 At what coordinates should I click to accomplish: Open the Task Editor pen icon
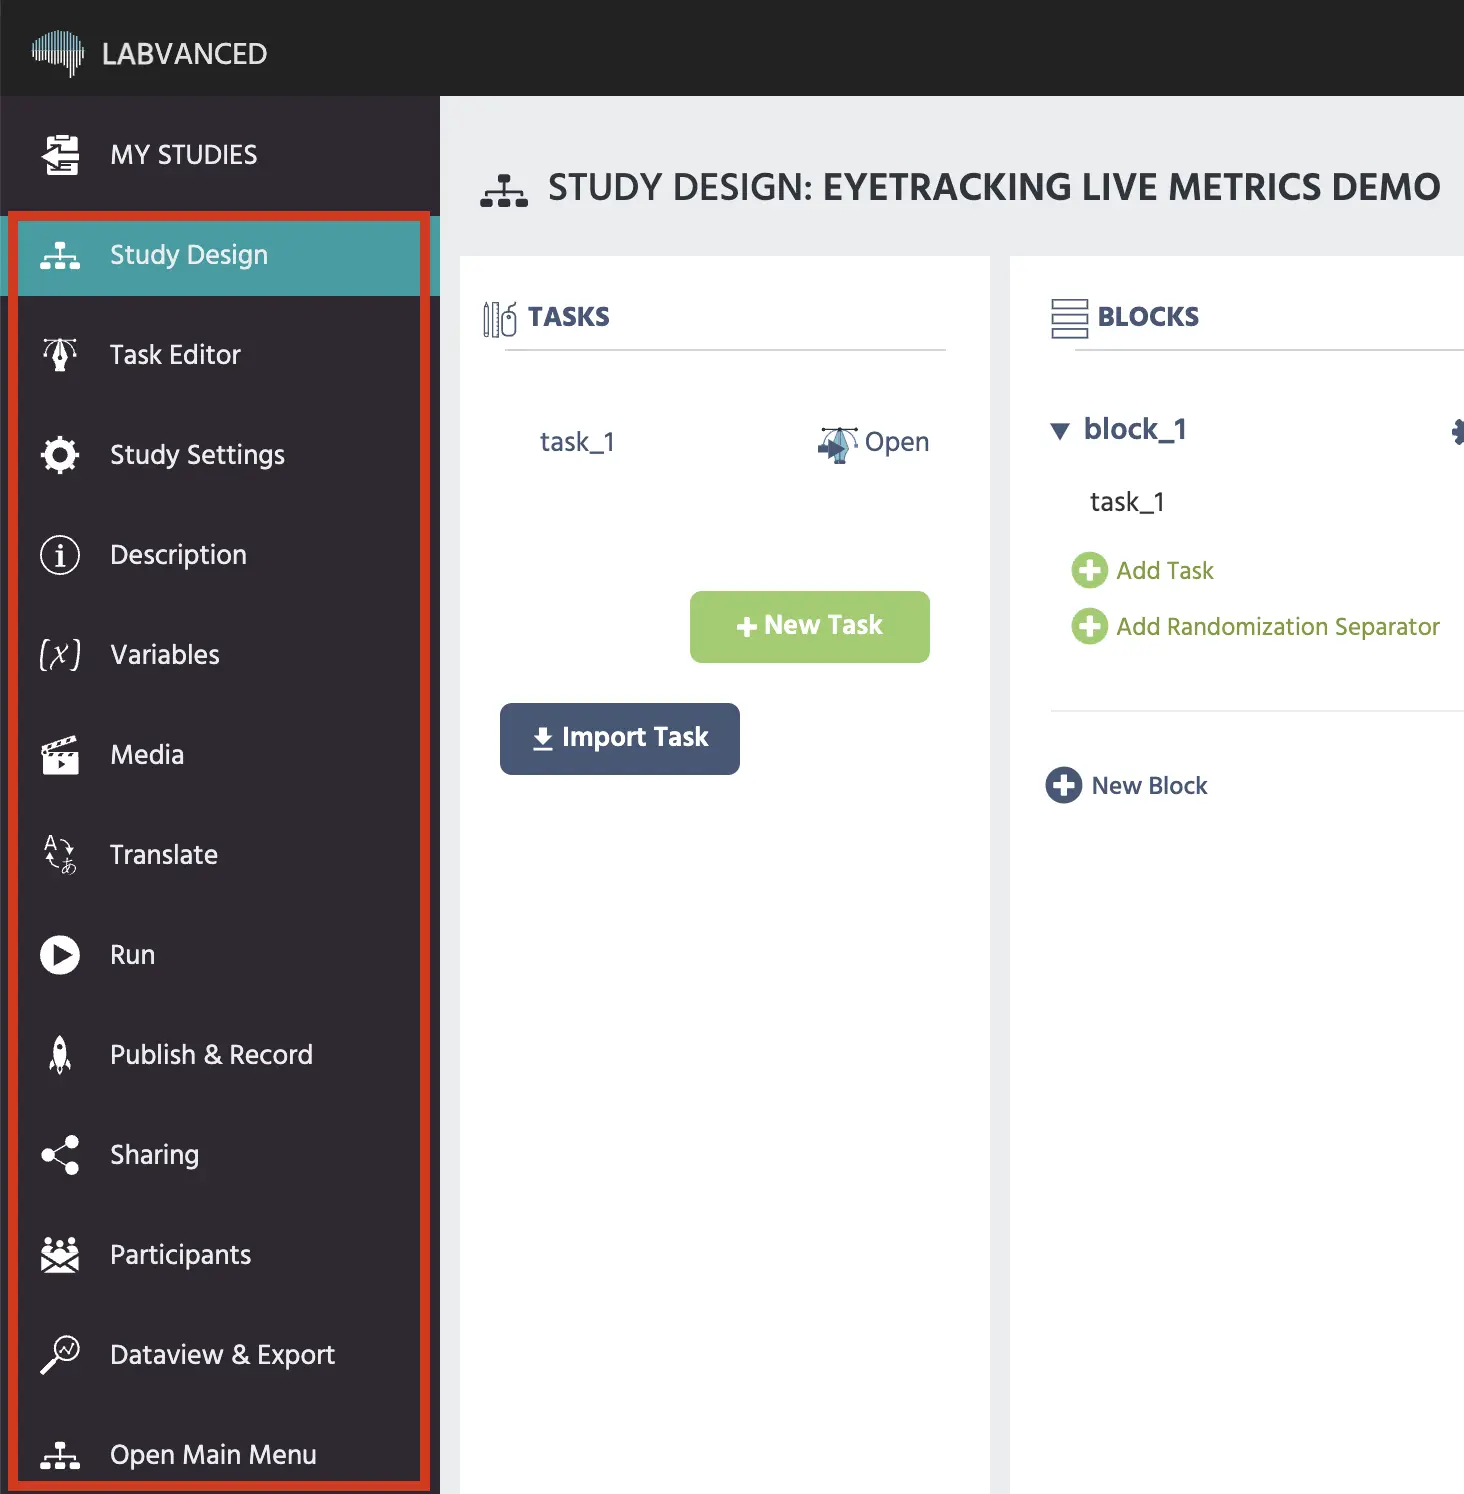click(x=60, y=355)
